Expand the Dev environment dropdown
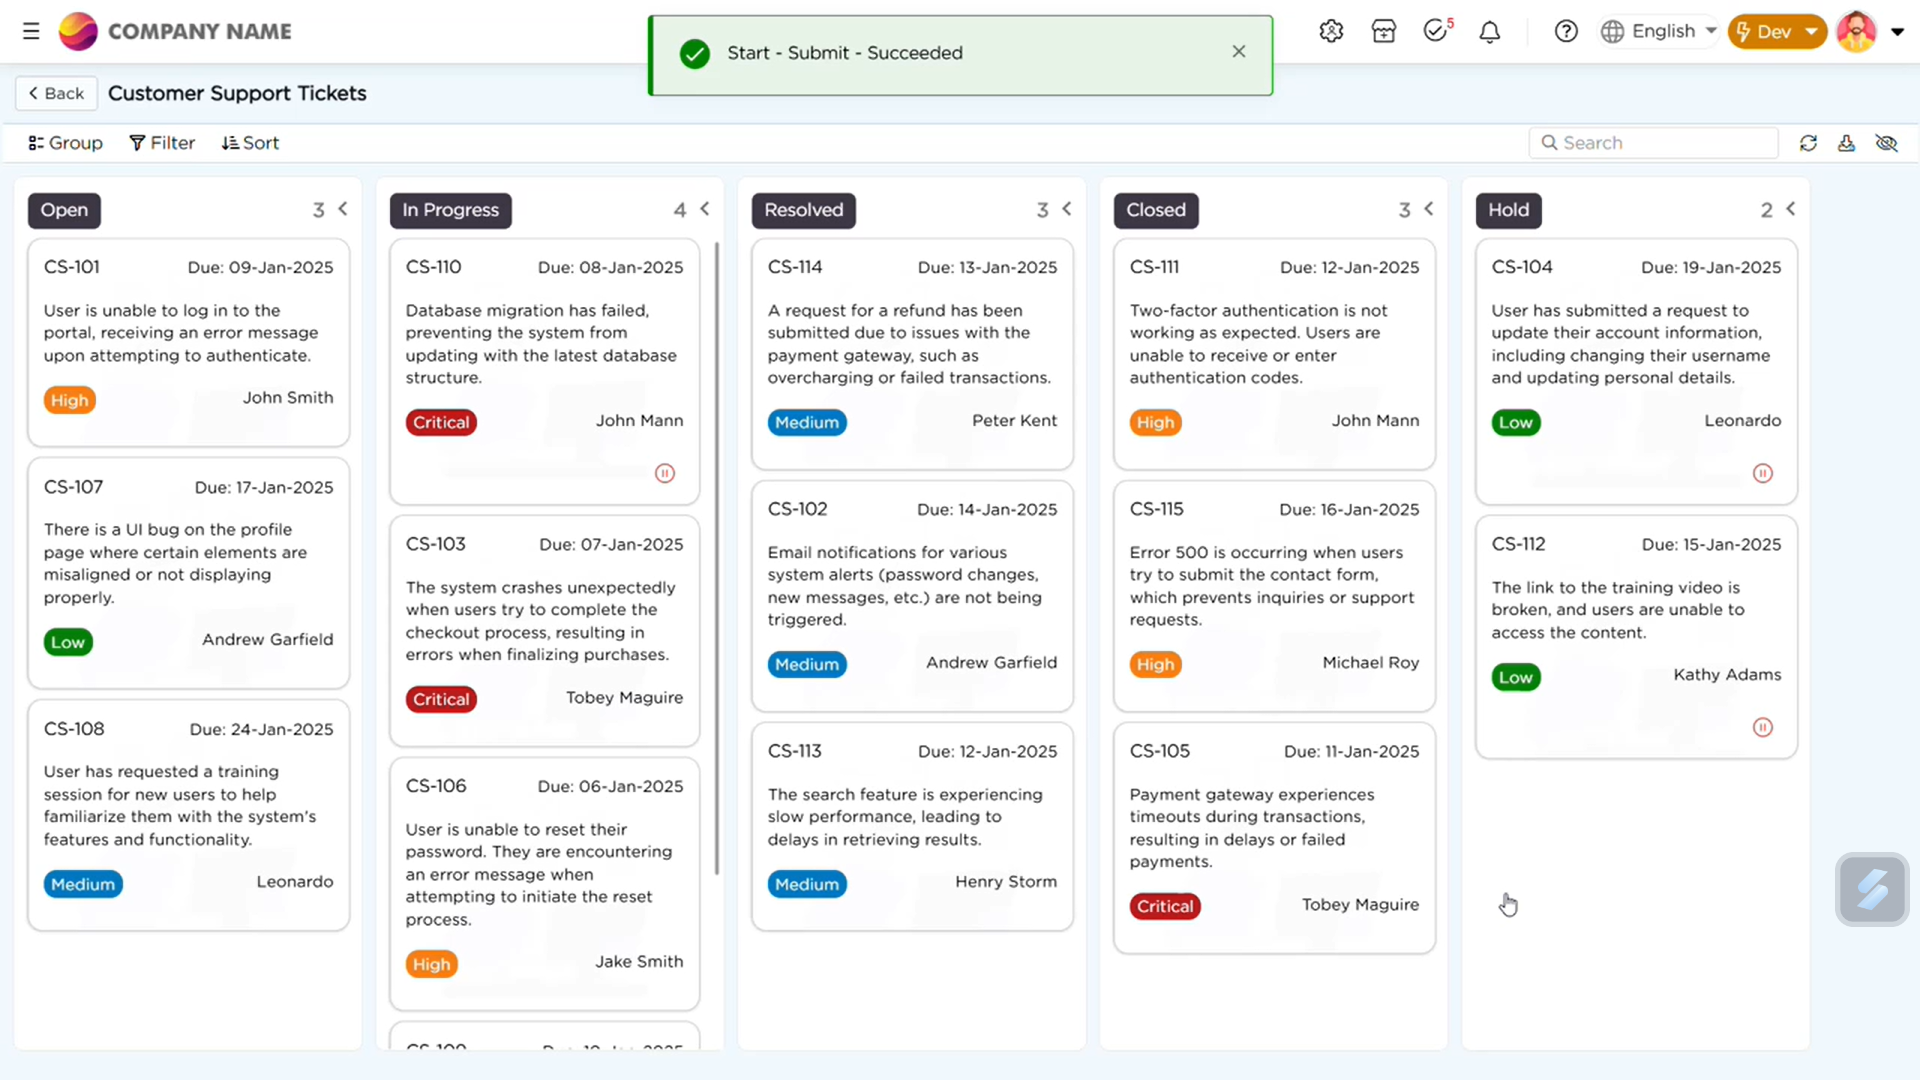This screenshot has height=1080, width=1920. coord(1777,31)
